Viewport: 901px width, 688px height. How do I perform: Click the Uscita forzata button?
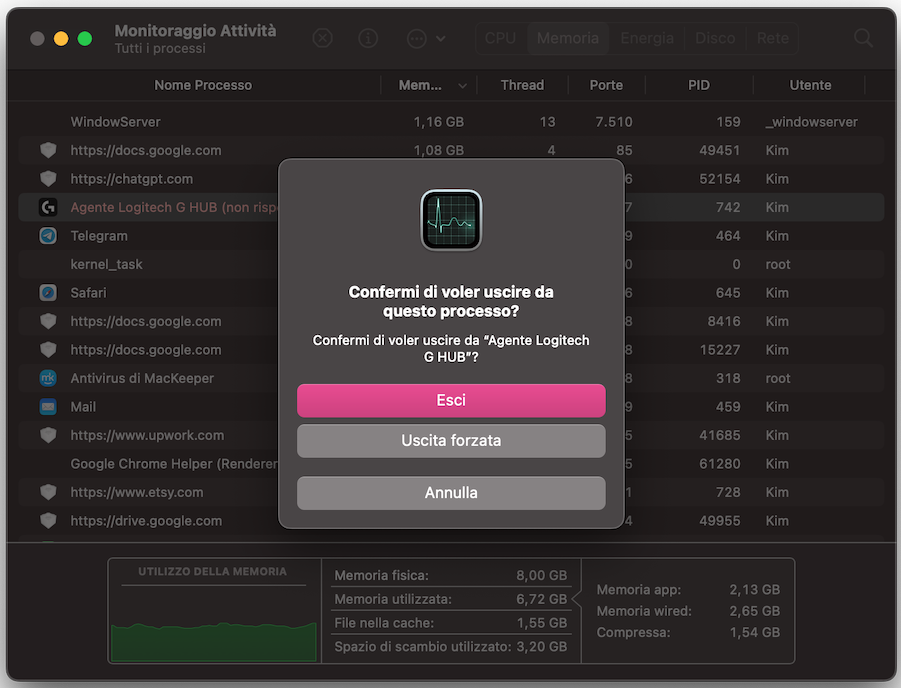pyautogui.click(x=451, y=440)
